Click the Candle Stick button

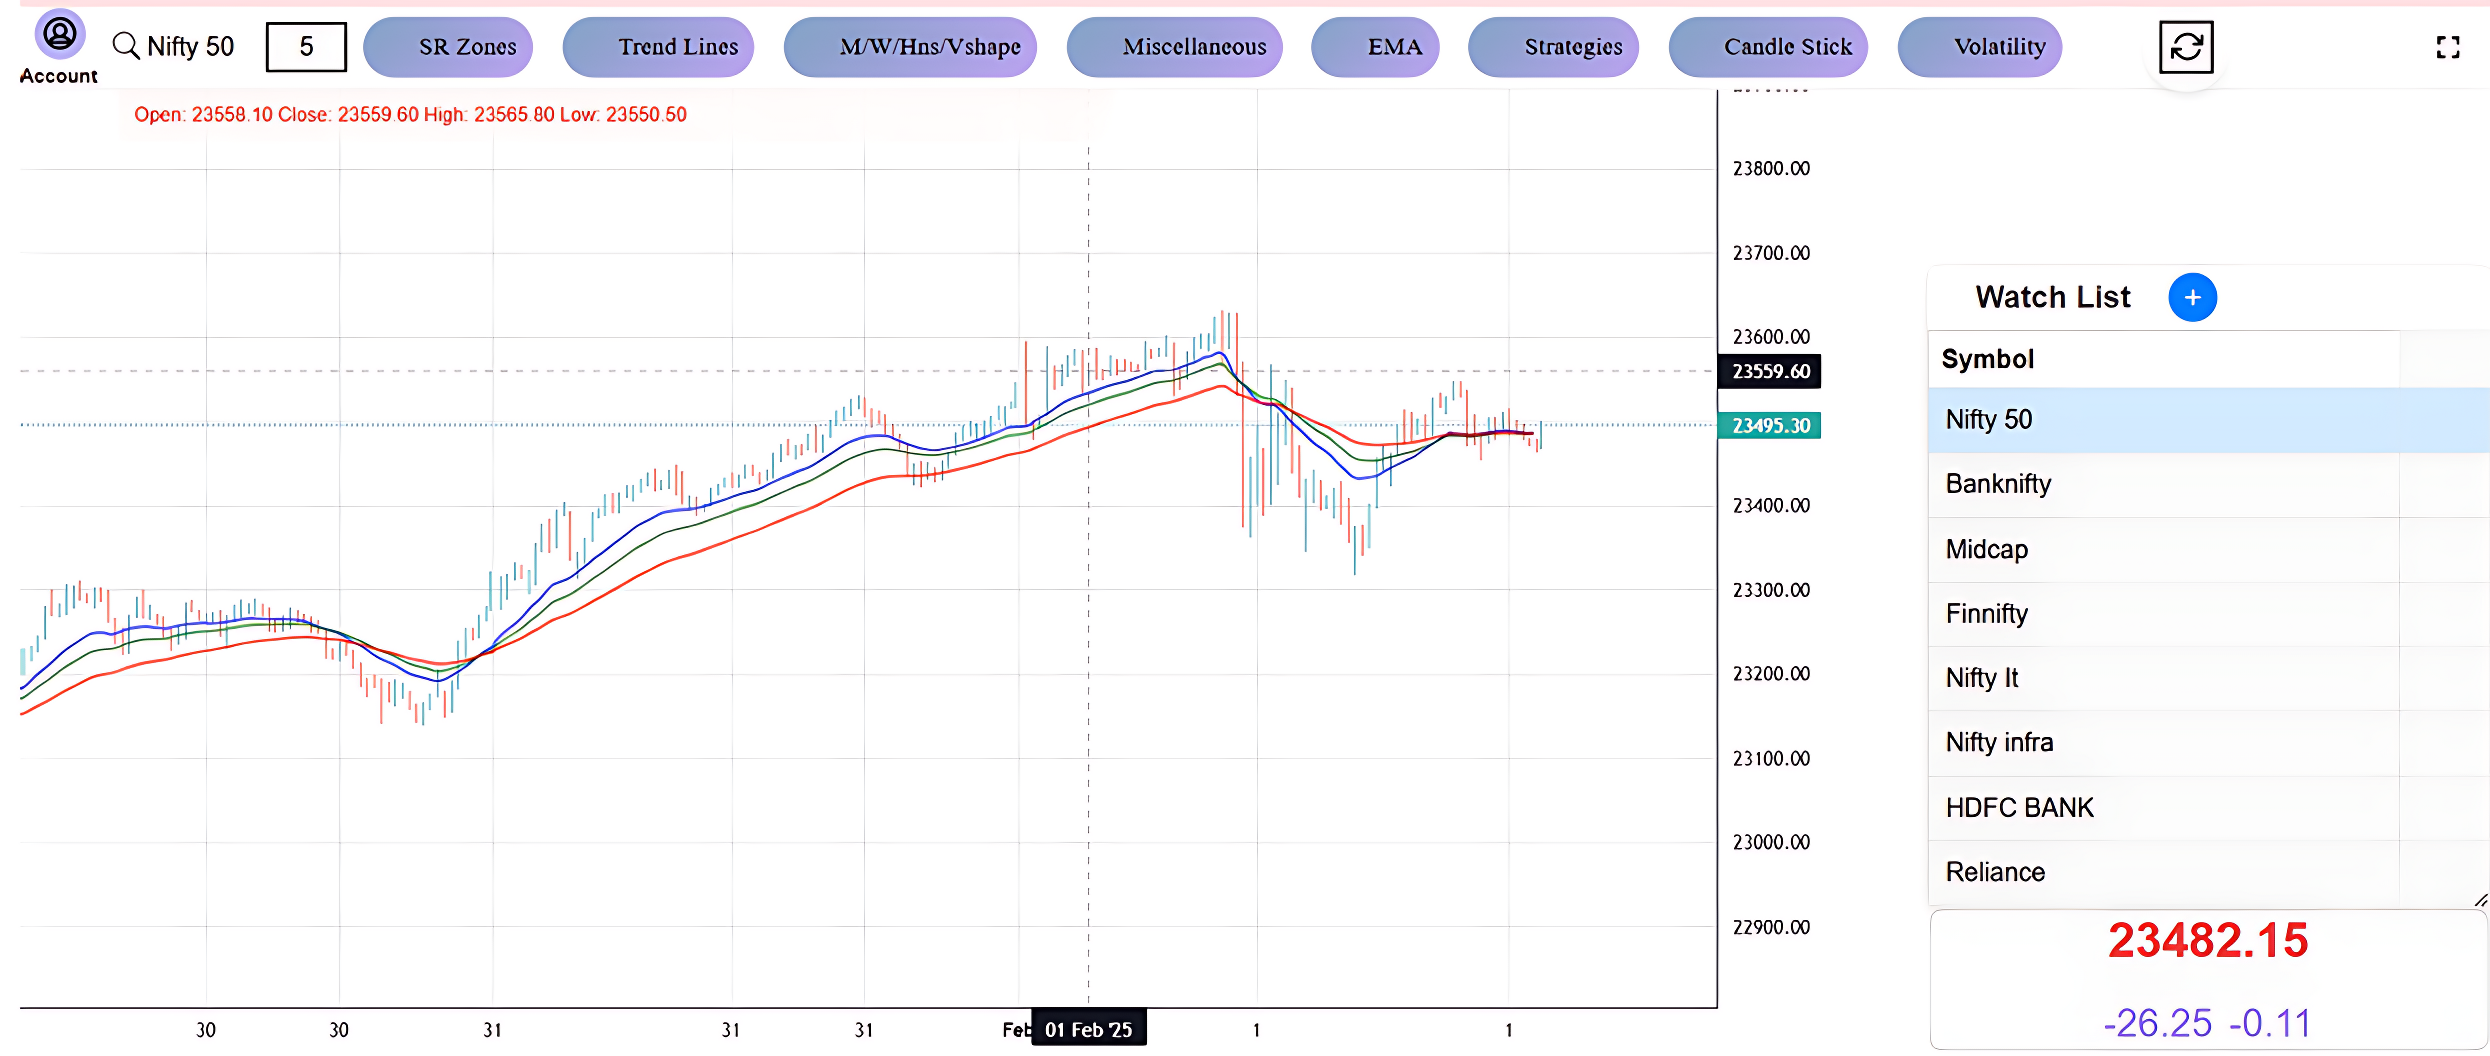click(x=1768, y=47)
